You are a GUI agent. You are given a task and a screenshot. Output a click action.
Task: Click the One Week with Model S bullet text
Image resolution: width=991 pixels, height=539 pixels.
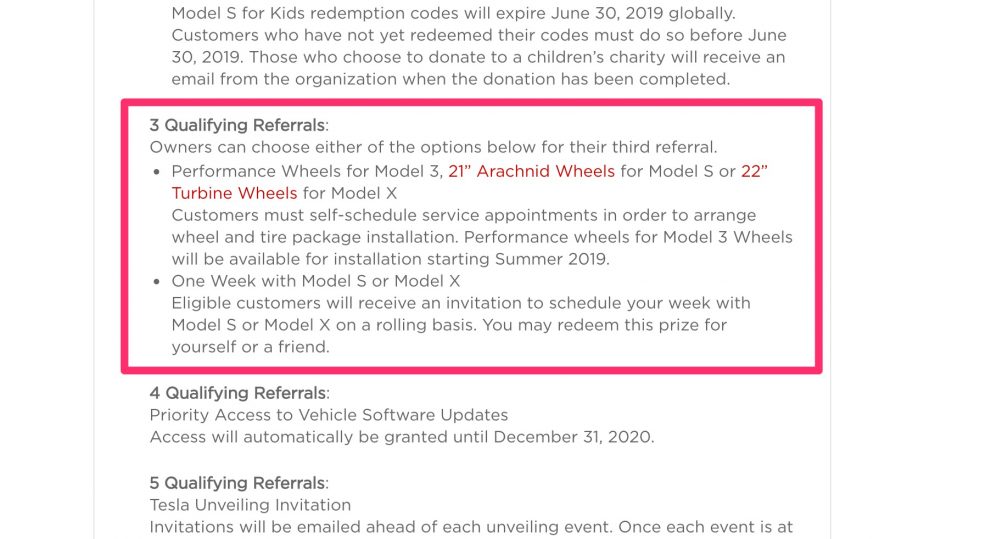pyautogui.click(x=315, y=281)
